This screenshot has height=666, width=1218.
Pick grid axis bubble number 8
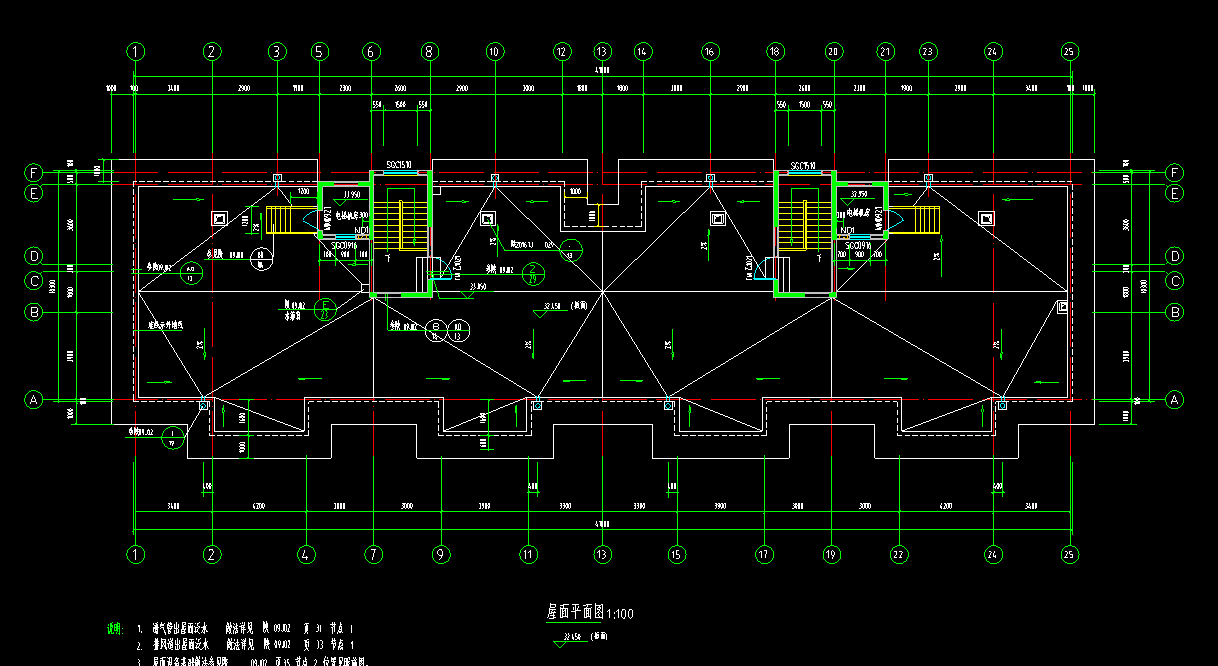(429, 51)
